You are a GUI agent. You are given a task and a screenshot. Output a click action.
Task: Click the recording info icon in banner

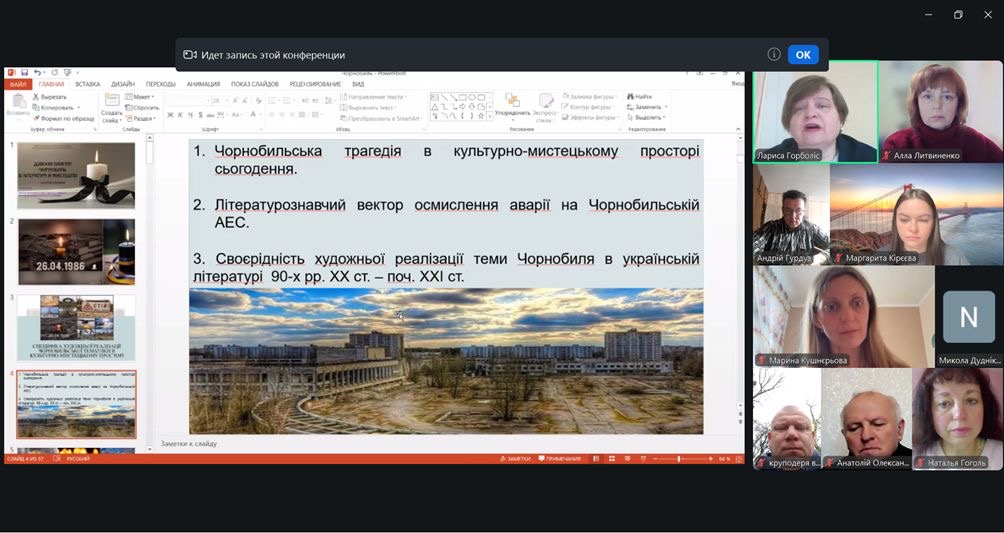point(774,55)
